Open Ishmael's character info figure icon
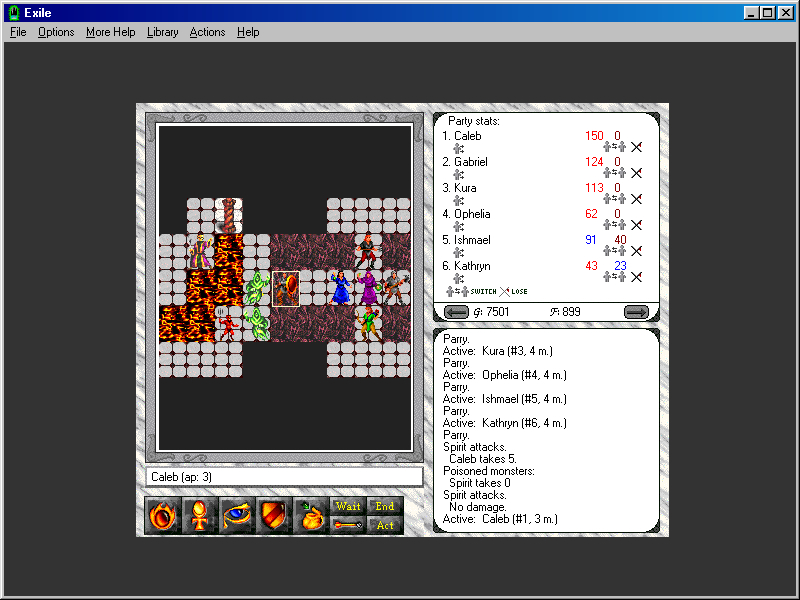The height and width of the screenshot is (600, 800). tap(458, 253)
